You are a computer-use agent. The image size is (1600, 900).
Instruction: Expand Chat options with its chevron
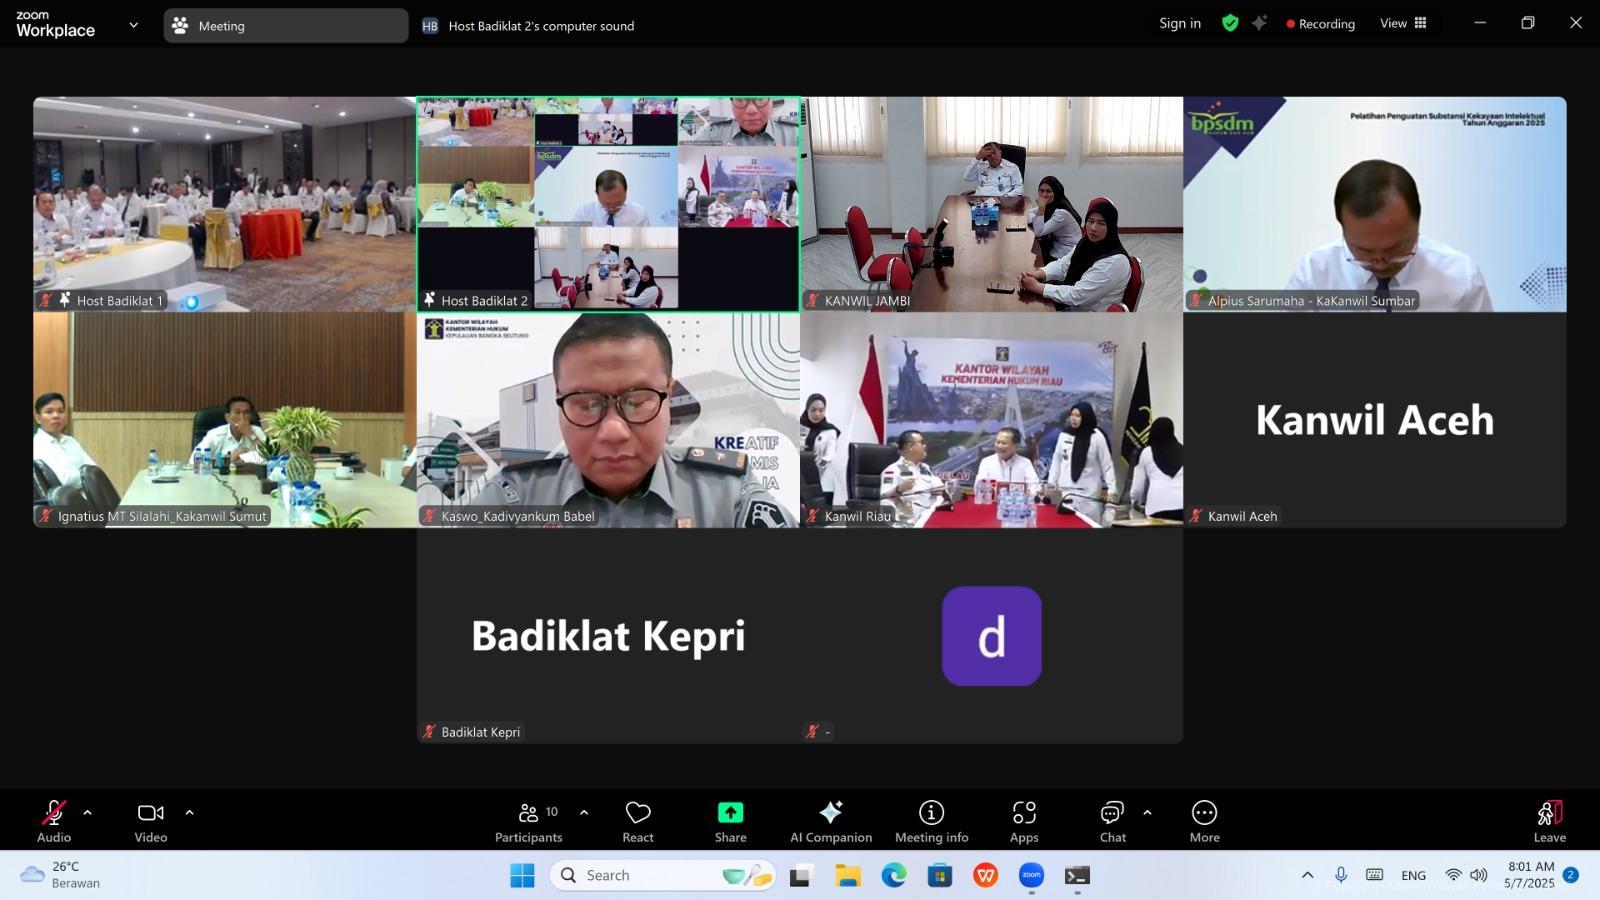(1148, 812)
